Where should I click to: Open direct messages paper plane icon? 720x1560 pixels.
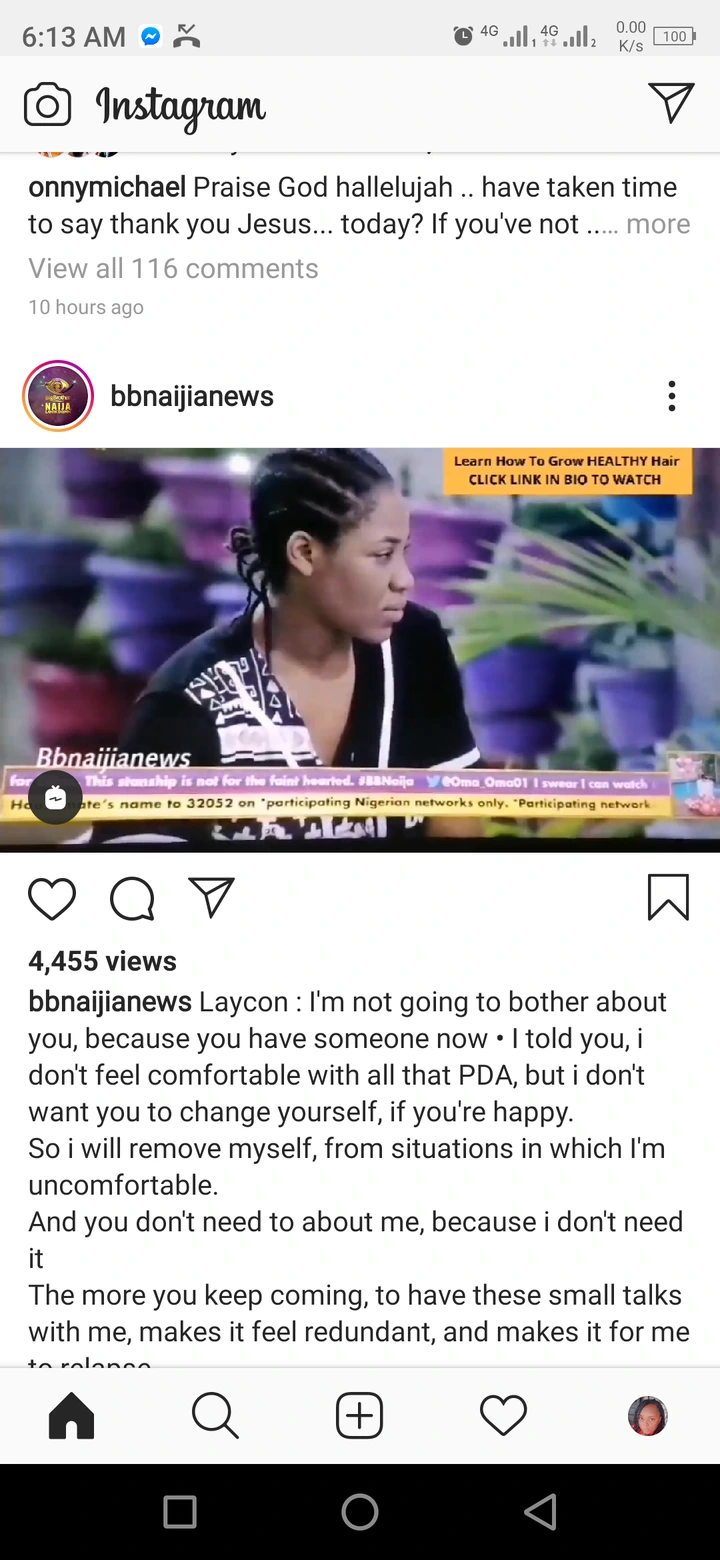[671, 103]
